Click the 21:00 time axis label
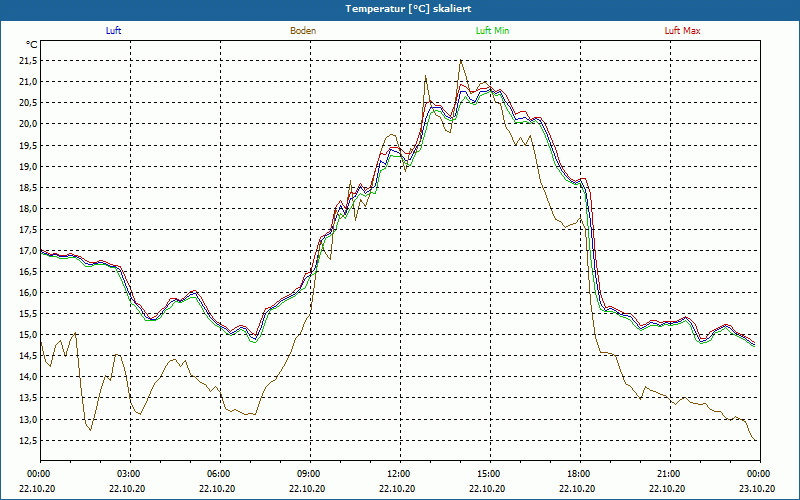Viewport: 800px width, 500px height. click(670, 474)
